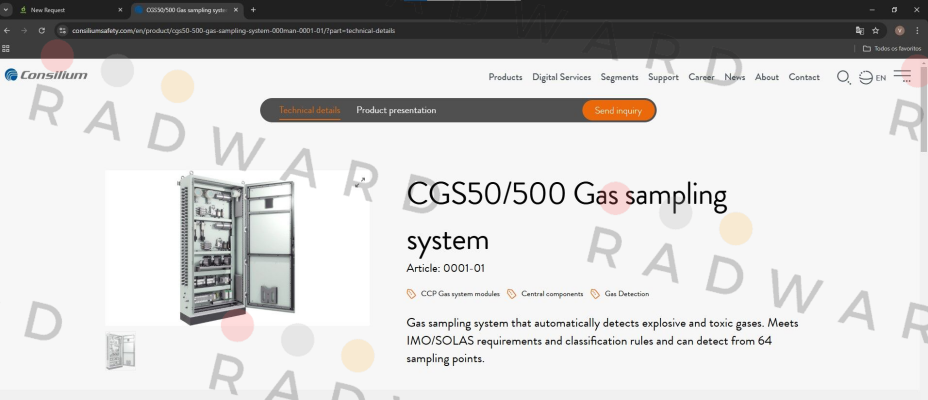Click the browser forward arrow
The image size is (928, 400).
pyautogui.click(x=24, y=30)
